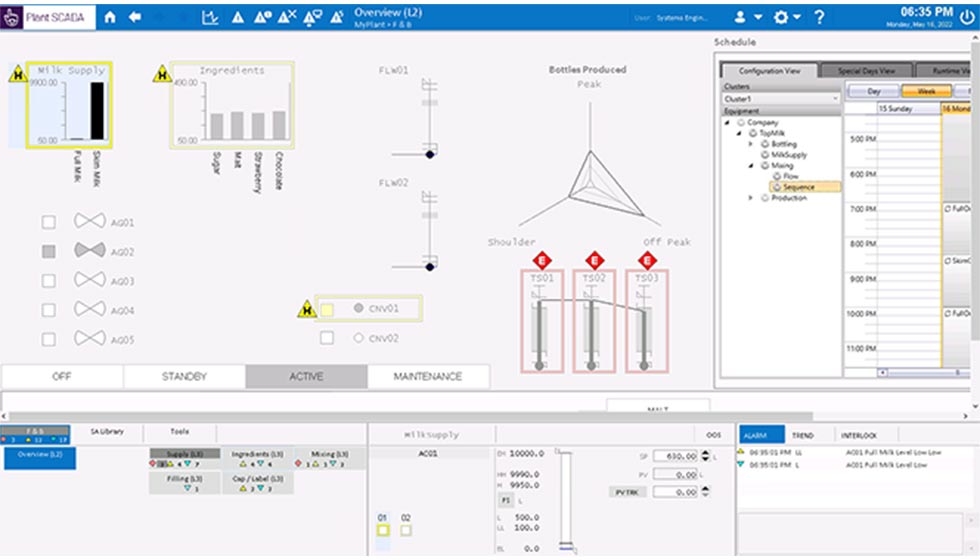Go to the Home page icon
The height and width of the screenshot is (560, 980).
(x=110, y=17)
